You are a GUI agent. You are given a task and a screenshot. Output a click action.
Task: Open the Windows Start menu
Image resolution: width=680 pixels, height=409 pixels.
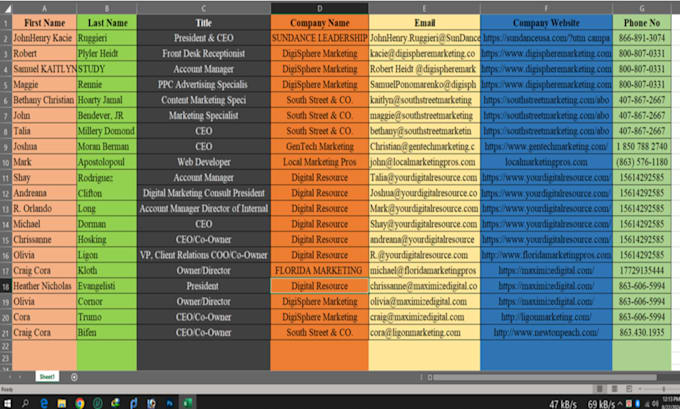tap(7, 403)
